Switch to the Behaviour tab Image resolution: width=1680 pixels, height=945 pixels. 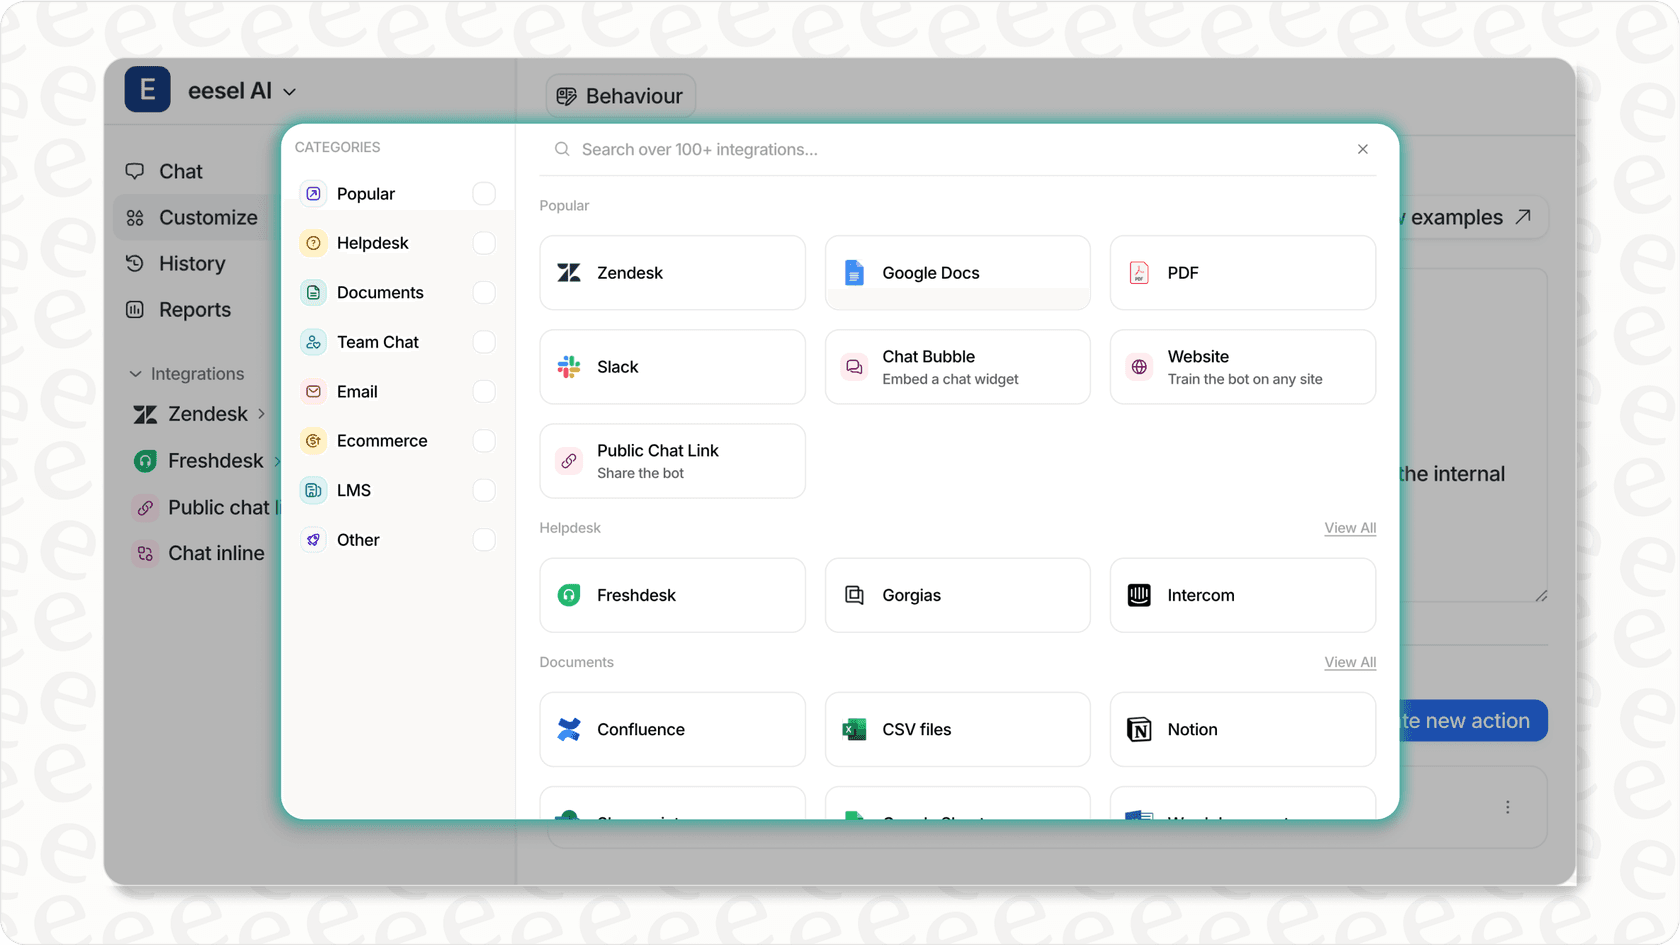point(620,95)
